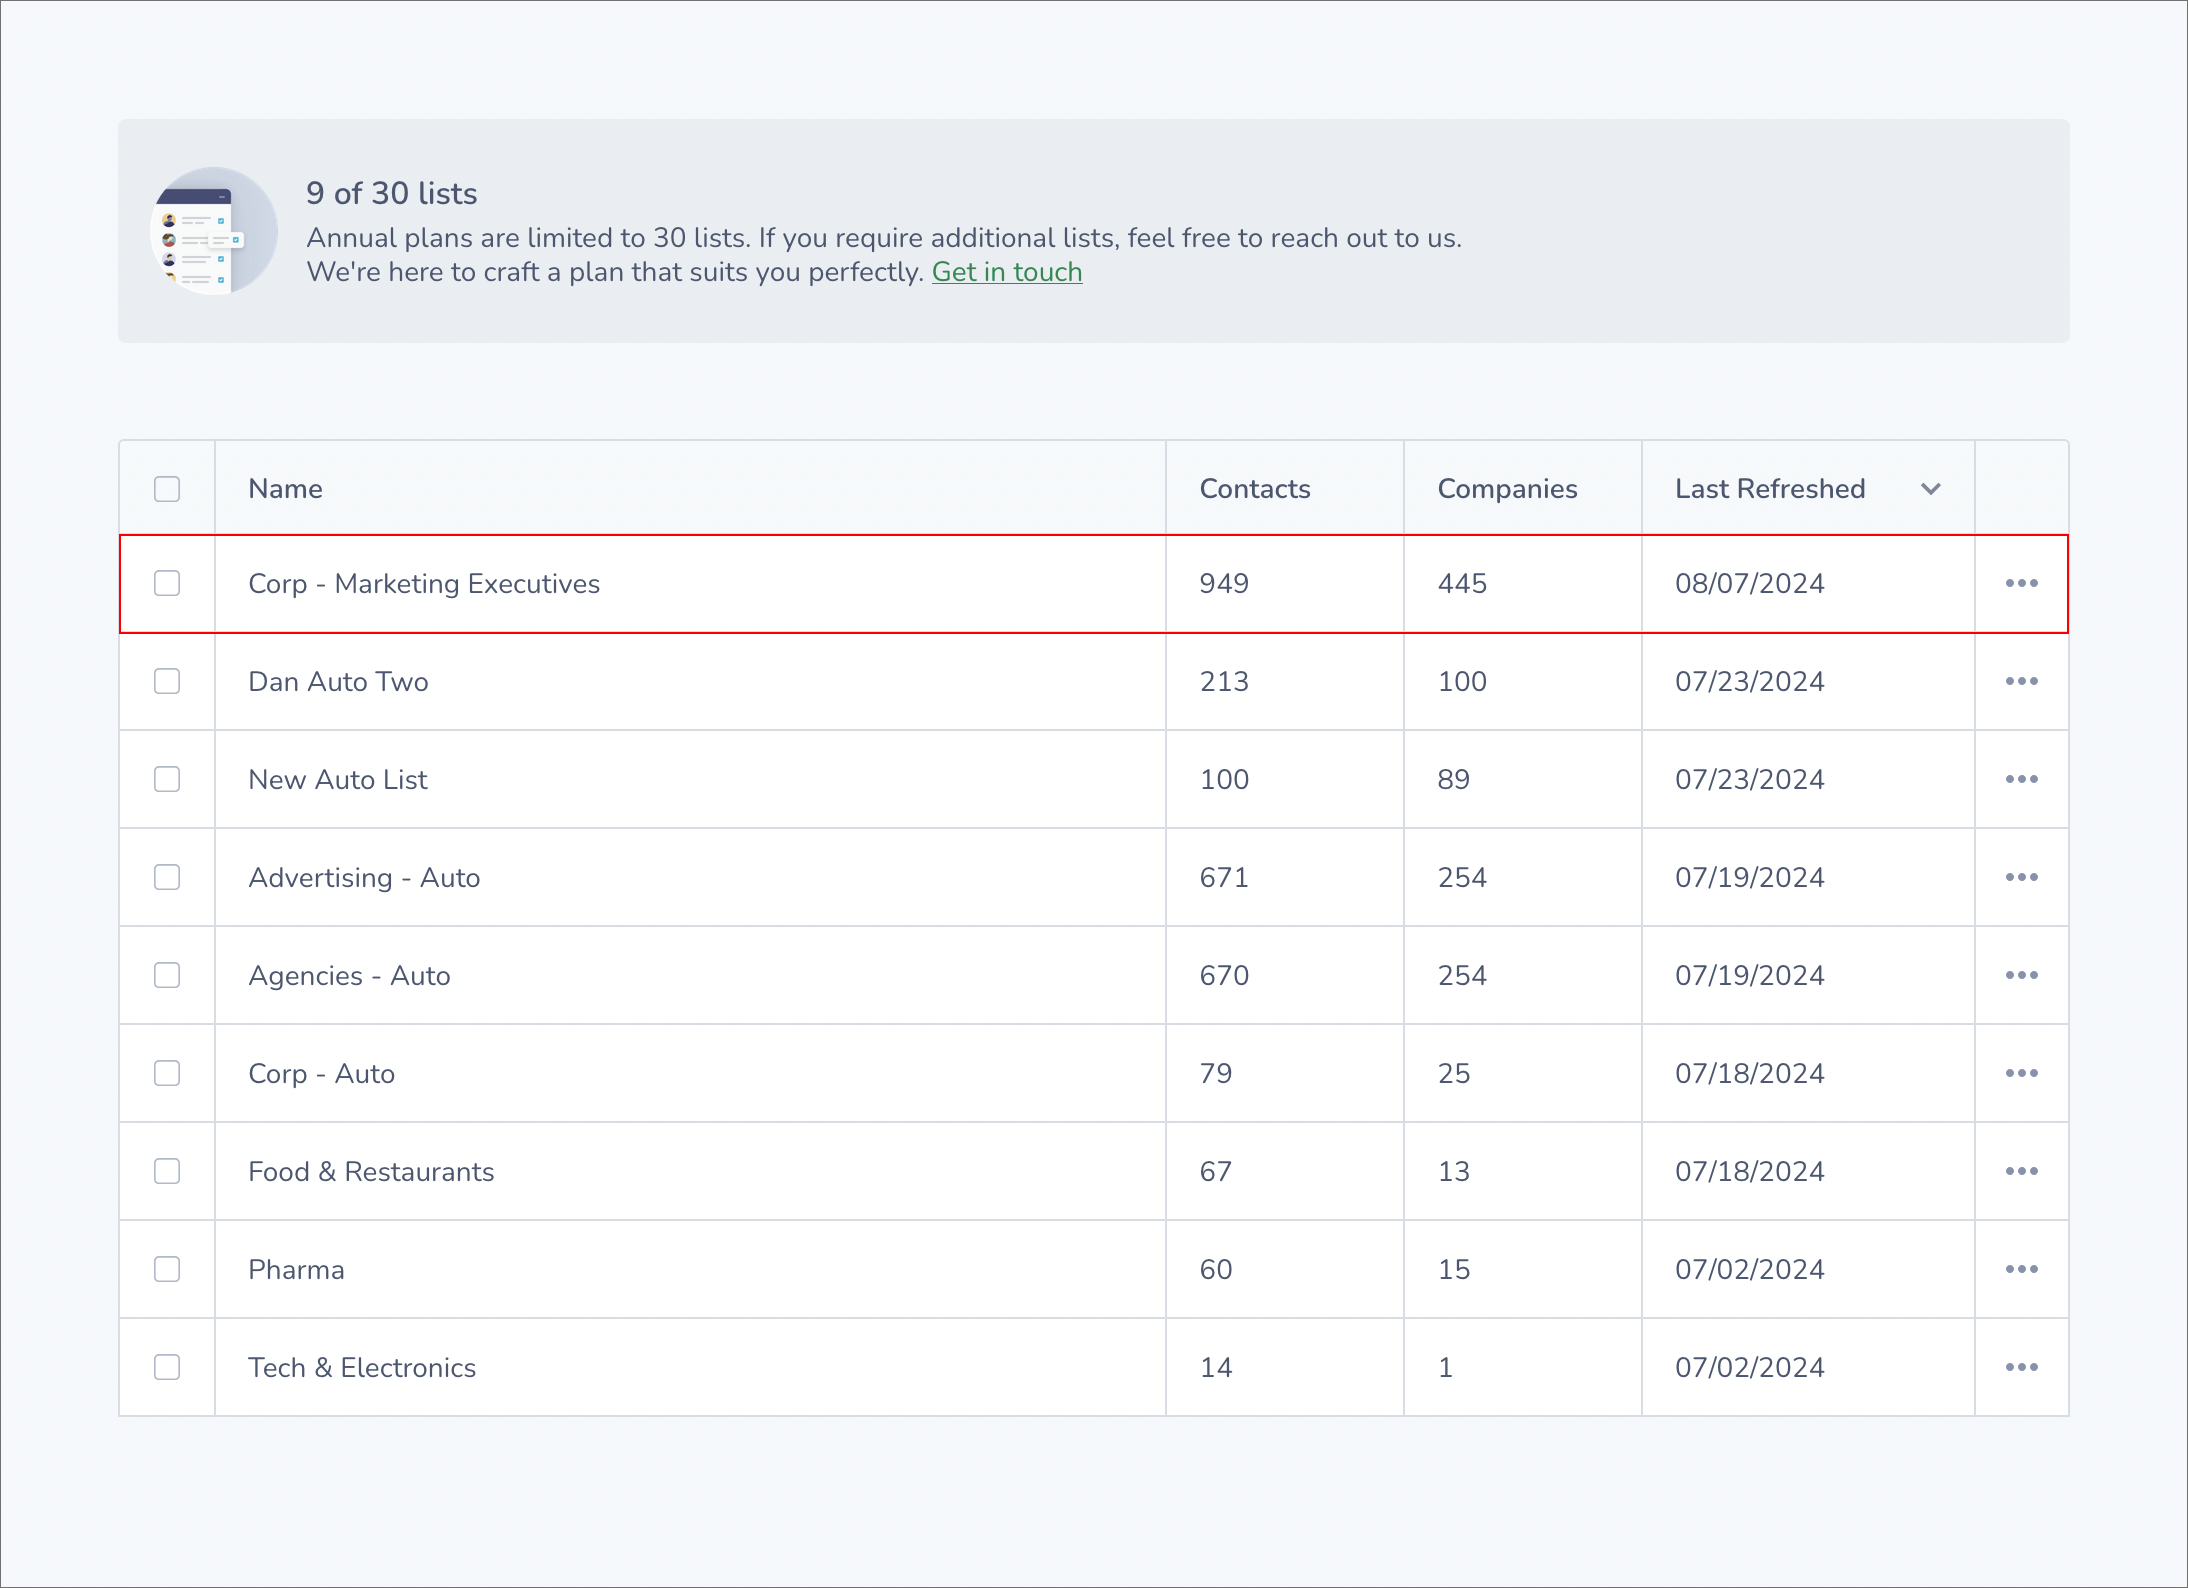Open the Food & Restaurants list name

coord(371,1171)
